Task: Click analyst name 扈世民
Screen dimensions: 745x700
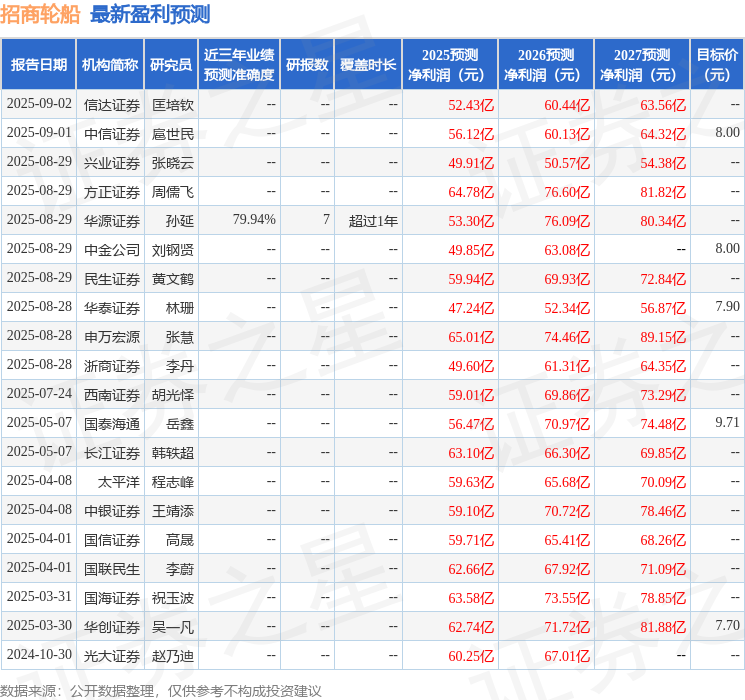Action: [x=173, y=134]
